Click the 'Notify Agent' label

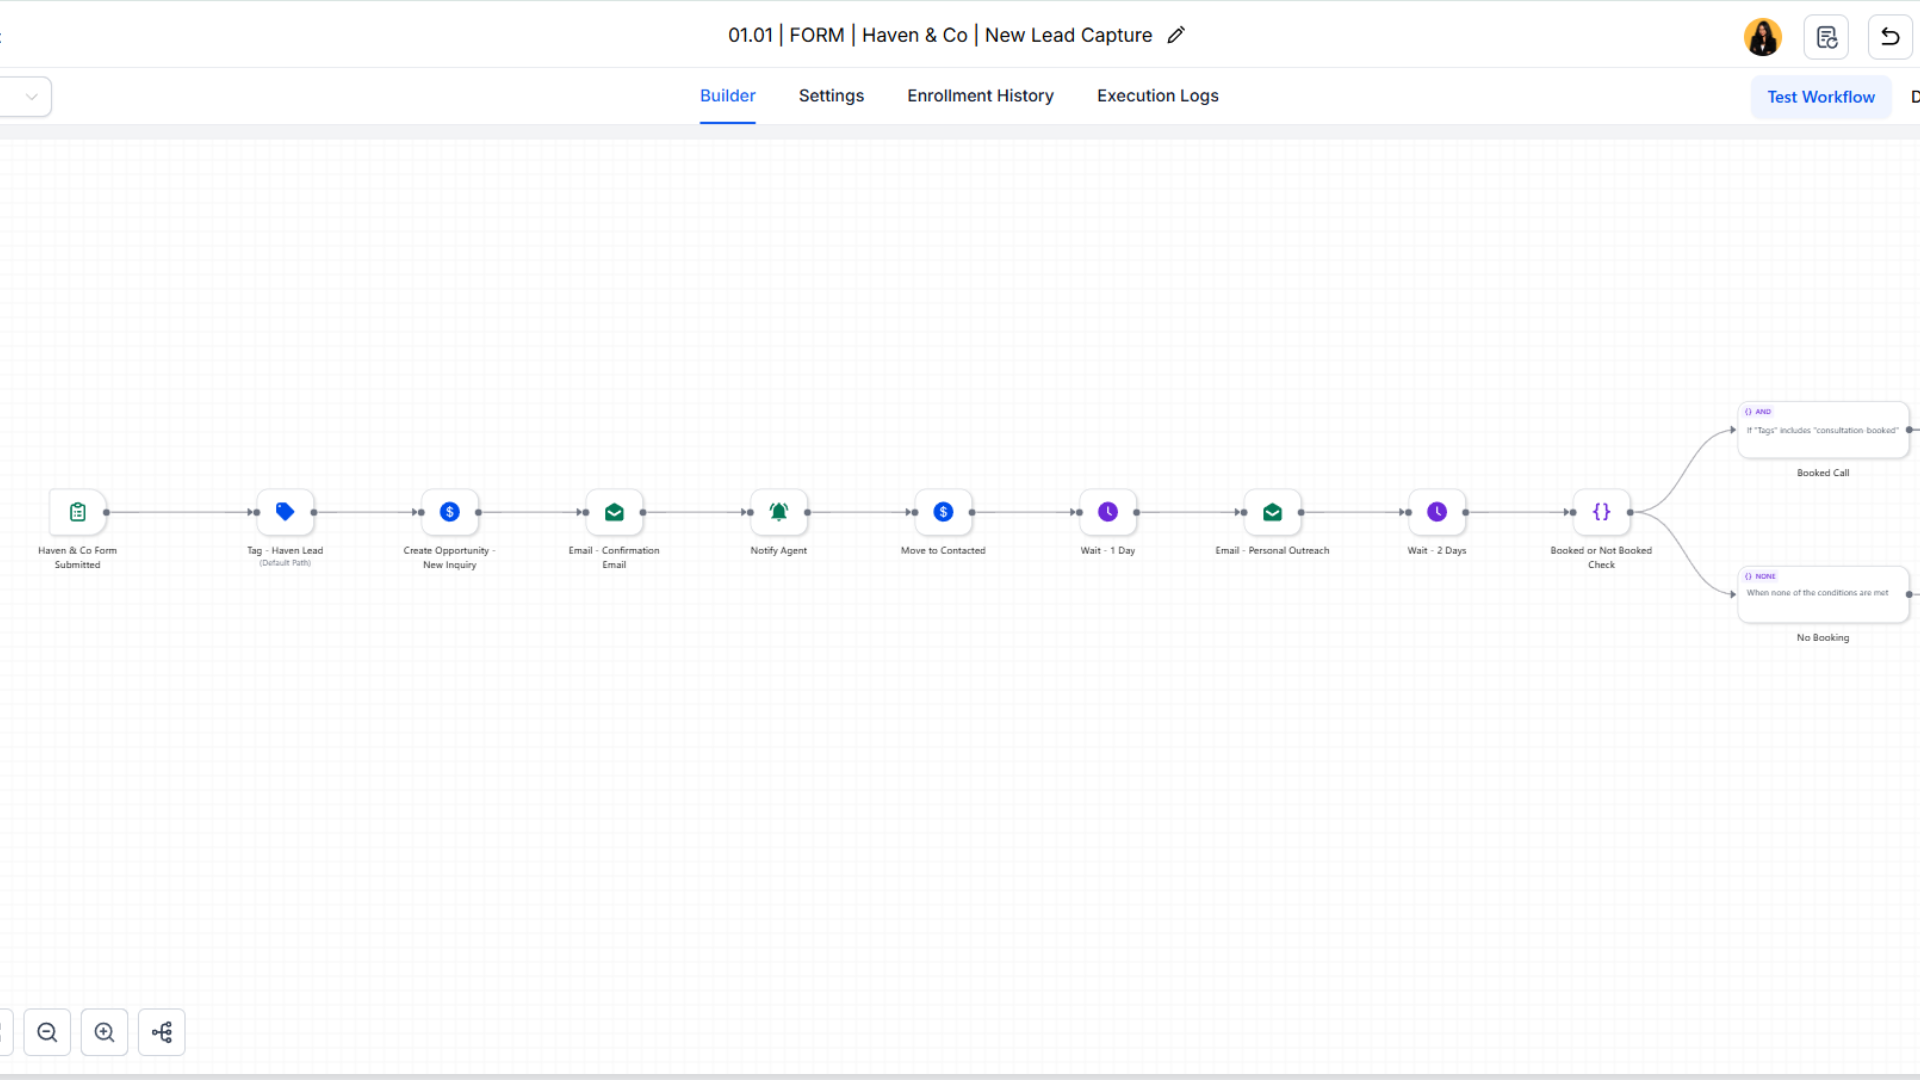pos(778,551)
